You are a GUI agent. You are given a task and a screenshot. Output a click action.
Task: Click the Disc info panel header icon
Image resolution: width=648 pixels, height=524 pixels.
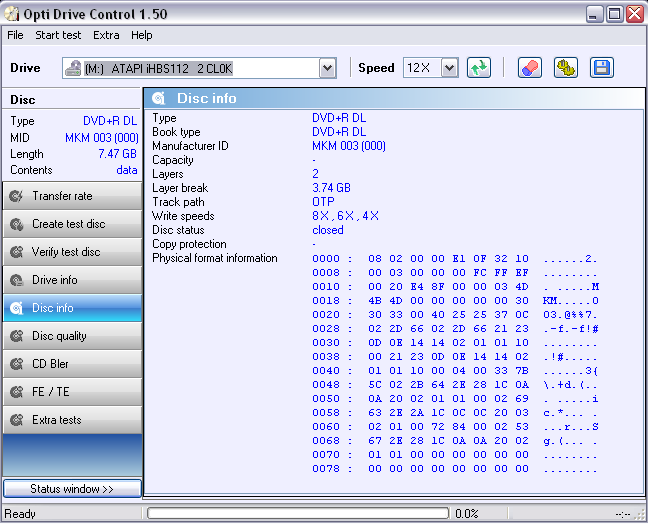[159, 98]
